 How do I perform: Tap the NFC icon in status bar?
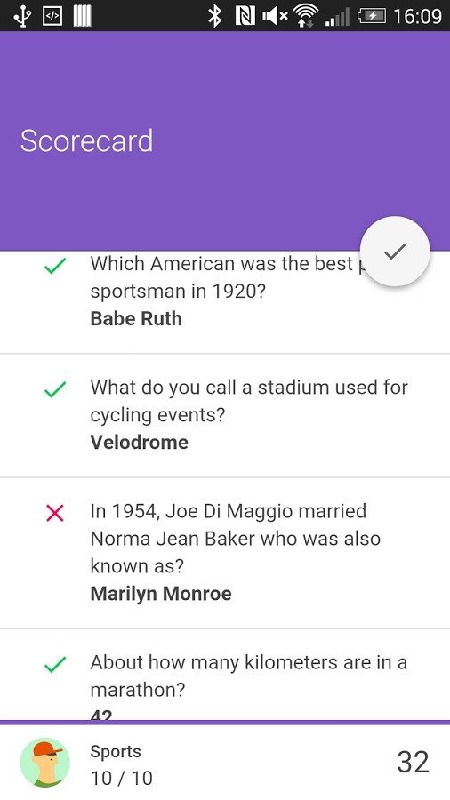245,16
